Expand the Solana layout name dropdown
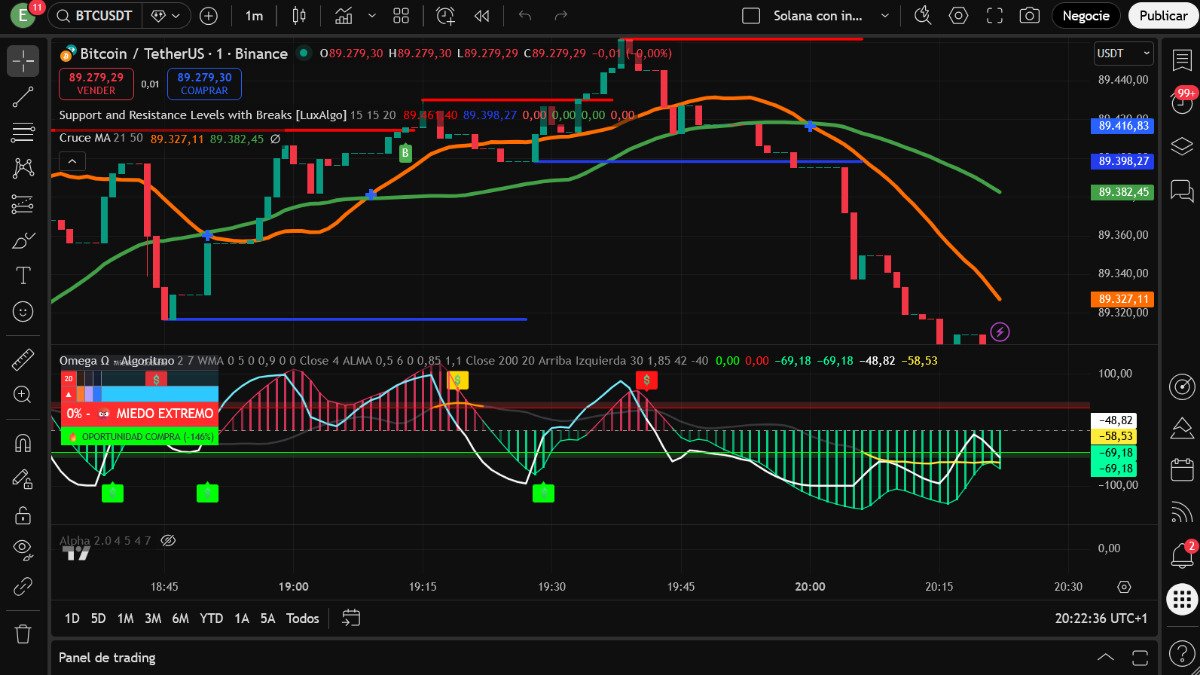This screenshot has width=1200, height=675. click(884, 16)
